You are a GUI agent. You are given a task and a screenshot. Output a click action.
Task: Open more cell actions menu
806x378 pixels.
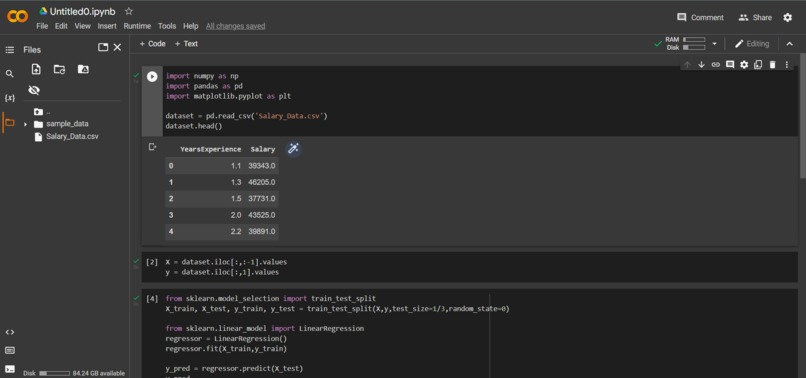point(786,65)
